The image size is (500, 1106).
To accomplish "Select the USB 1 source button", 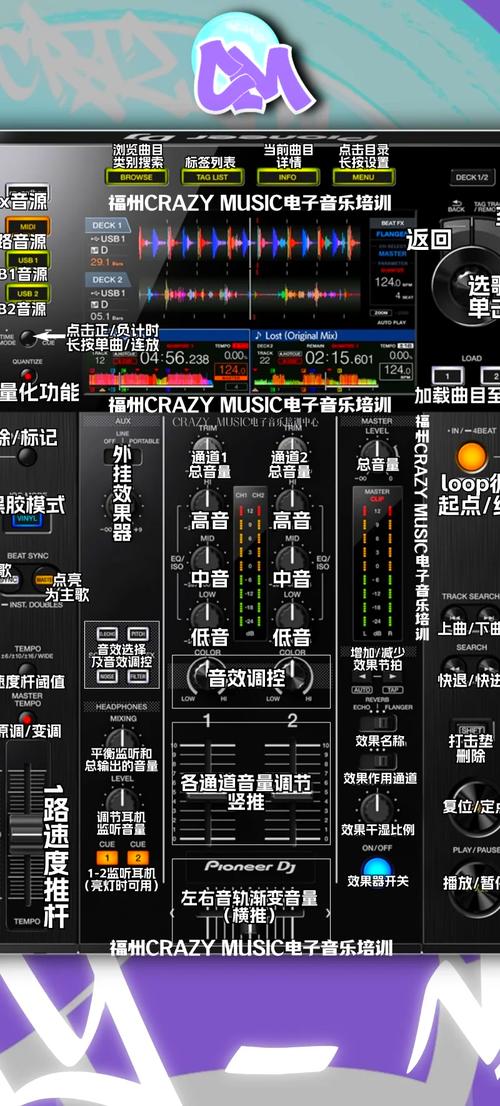I will [28, 260].
